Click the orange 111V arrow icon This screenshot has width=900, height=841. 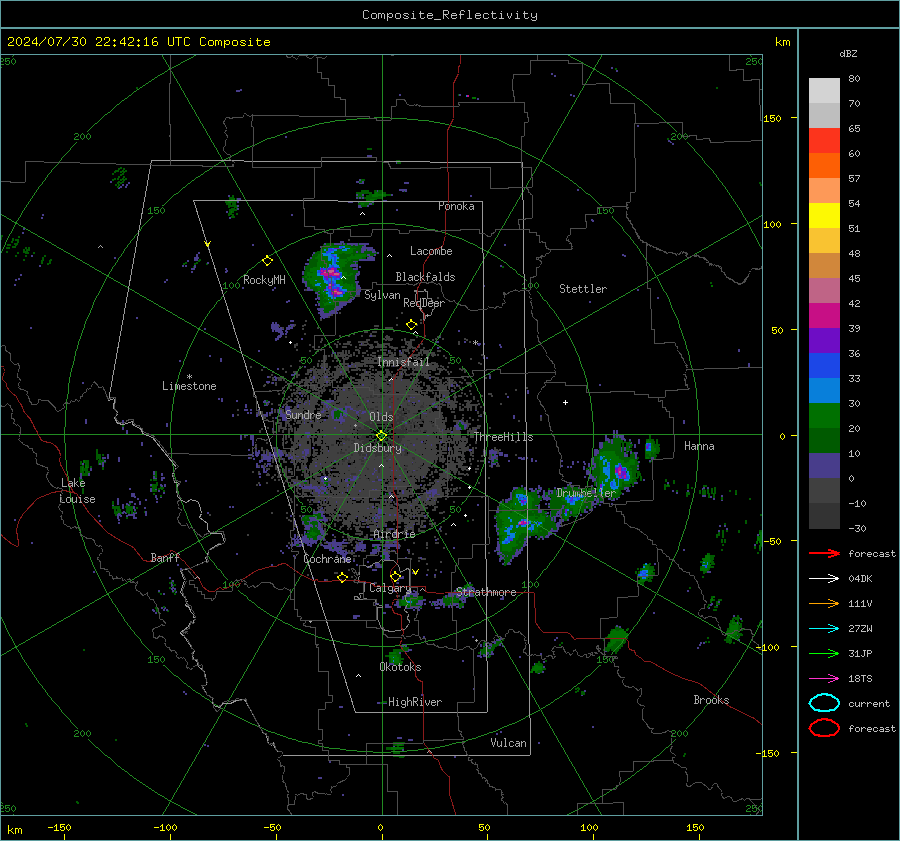tap(824, 603)
